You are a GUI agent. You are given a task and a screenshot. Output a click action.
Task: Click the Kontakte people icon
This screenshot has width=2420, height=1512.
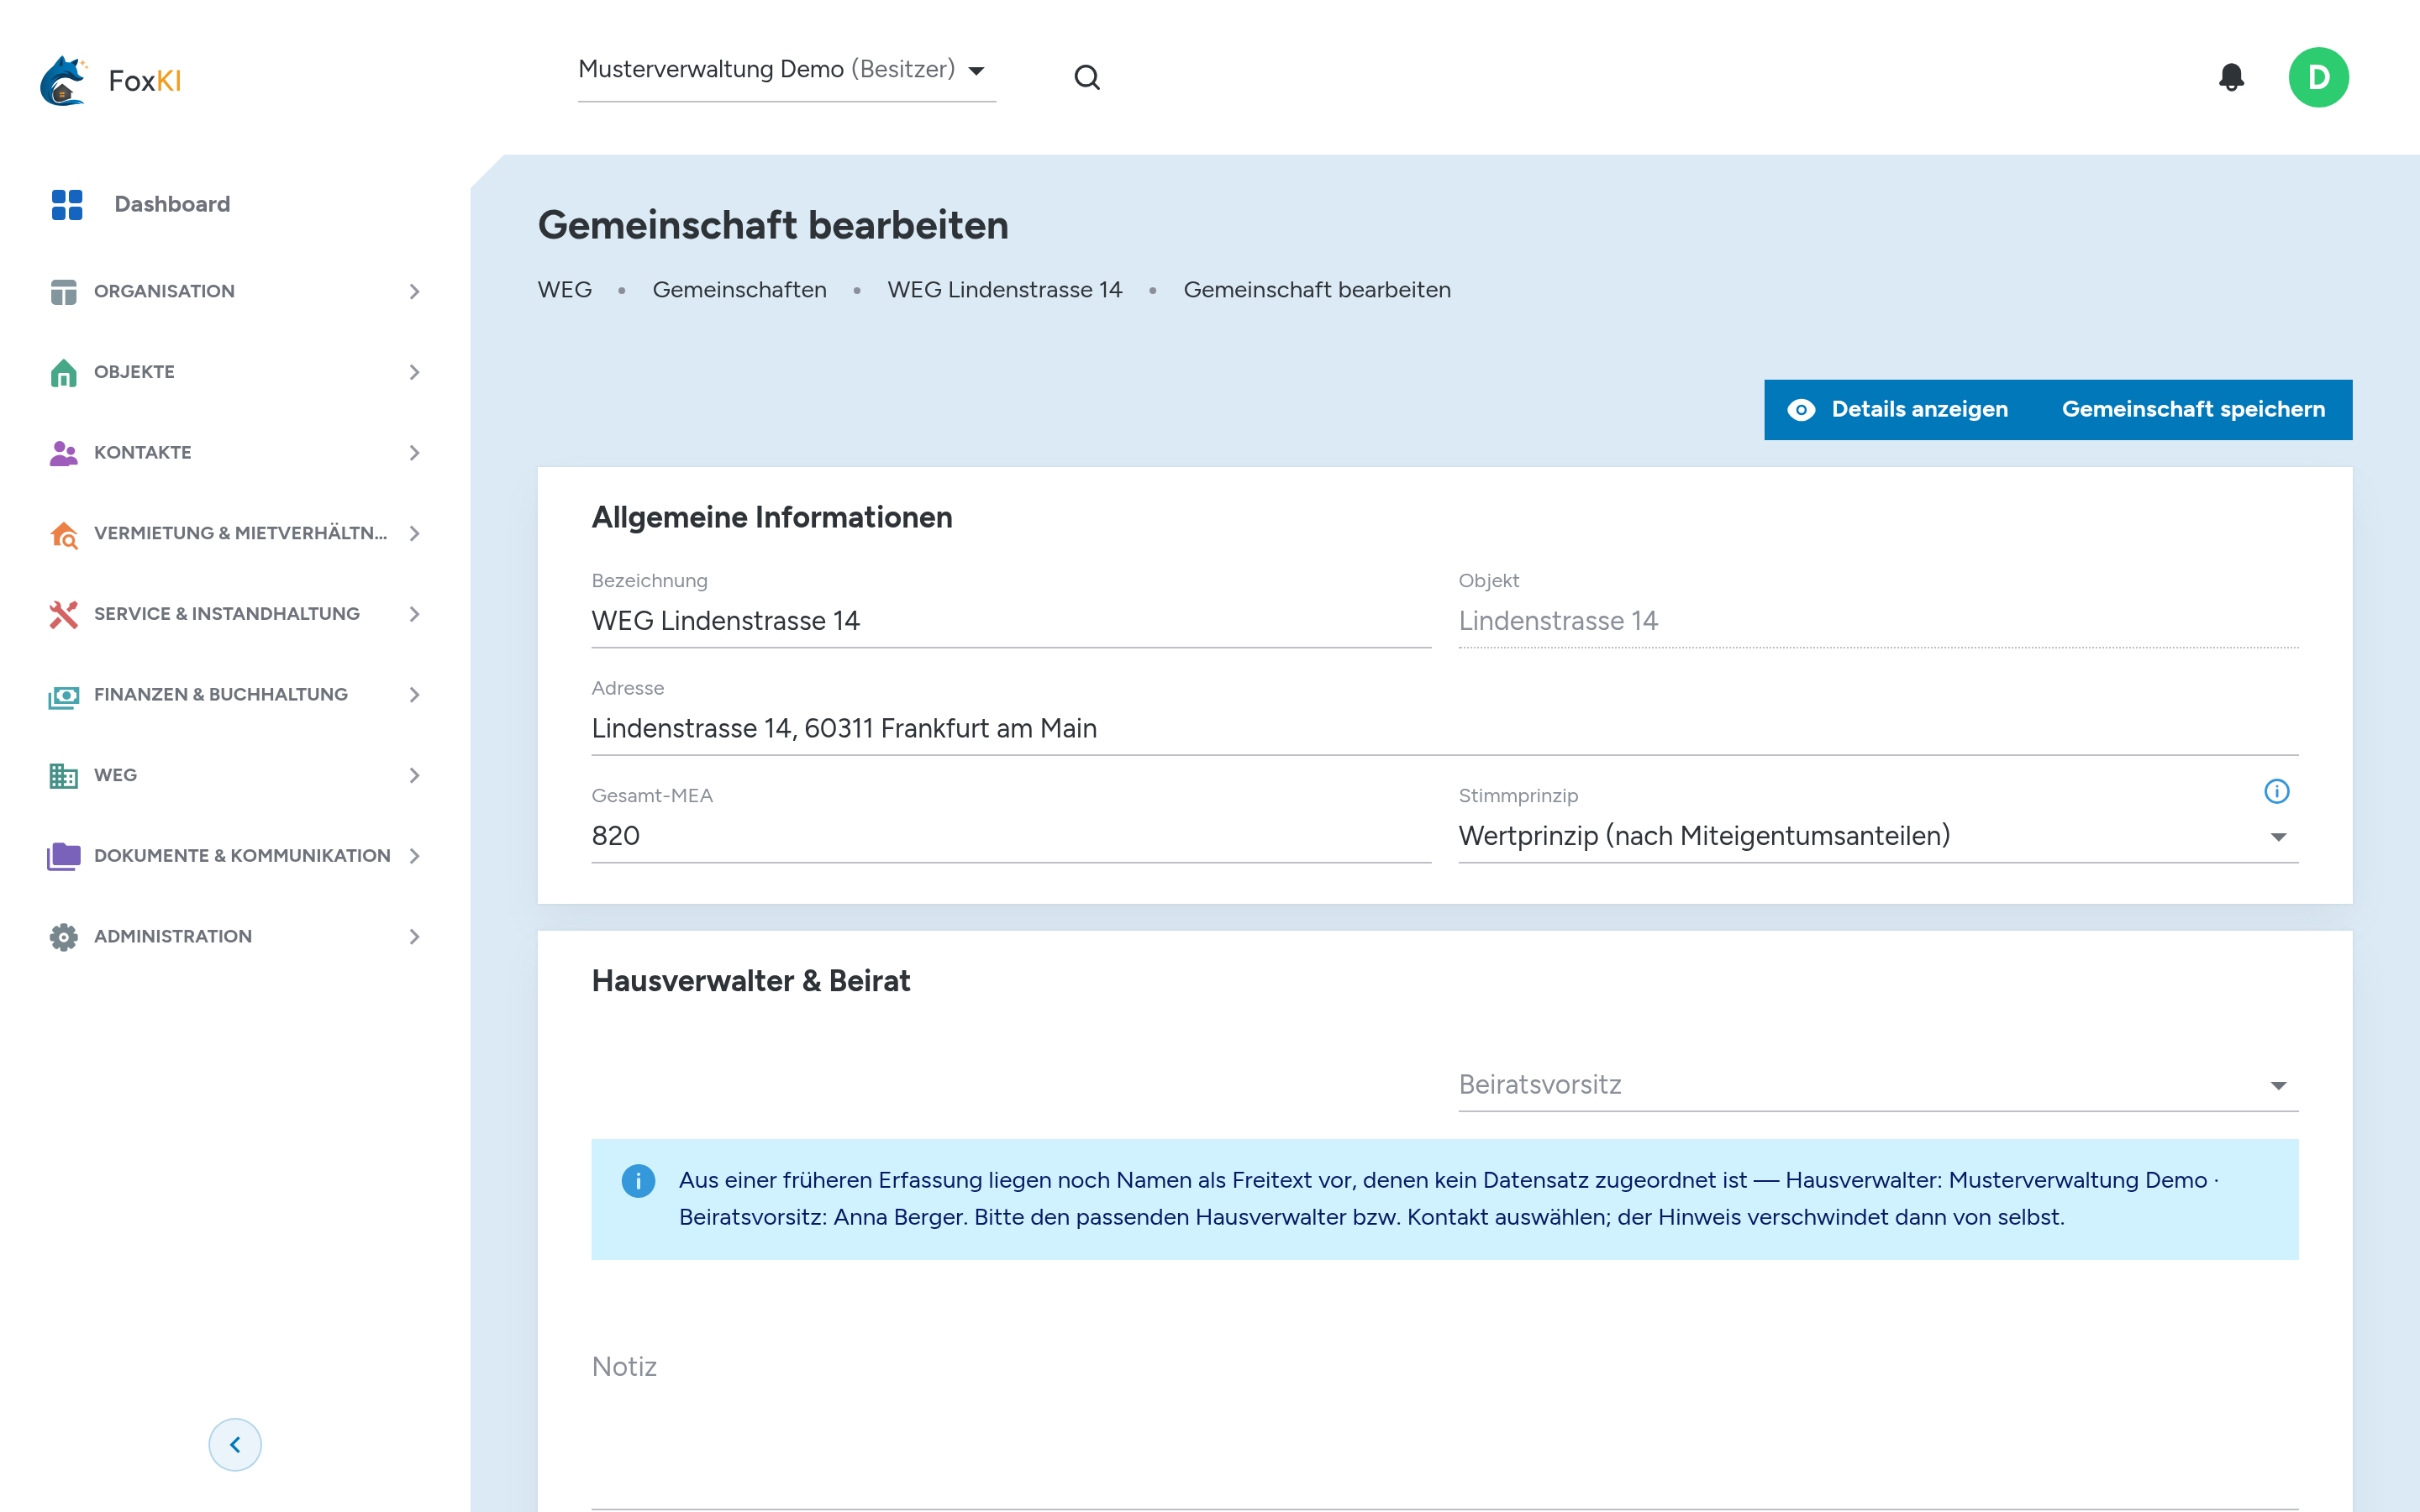[63, 453]
